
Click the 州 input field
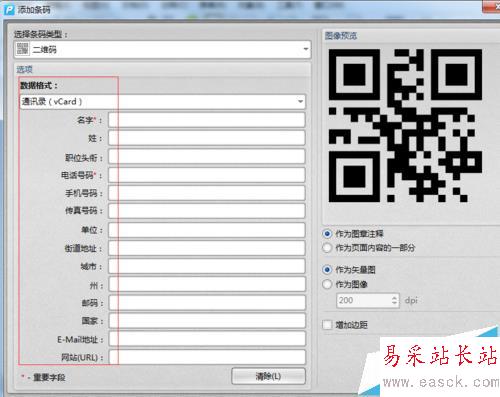pos(207,284)
